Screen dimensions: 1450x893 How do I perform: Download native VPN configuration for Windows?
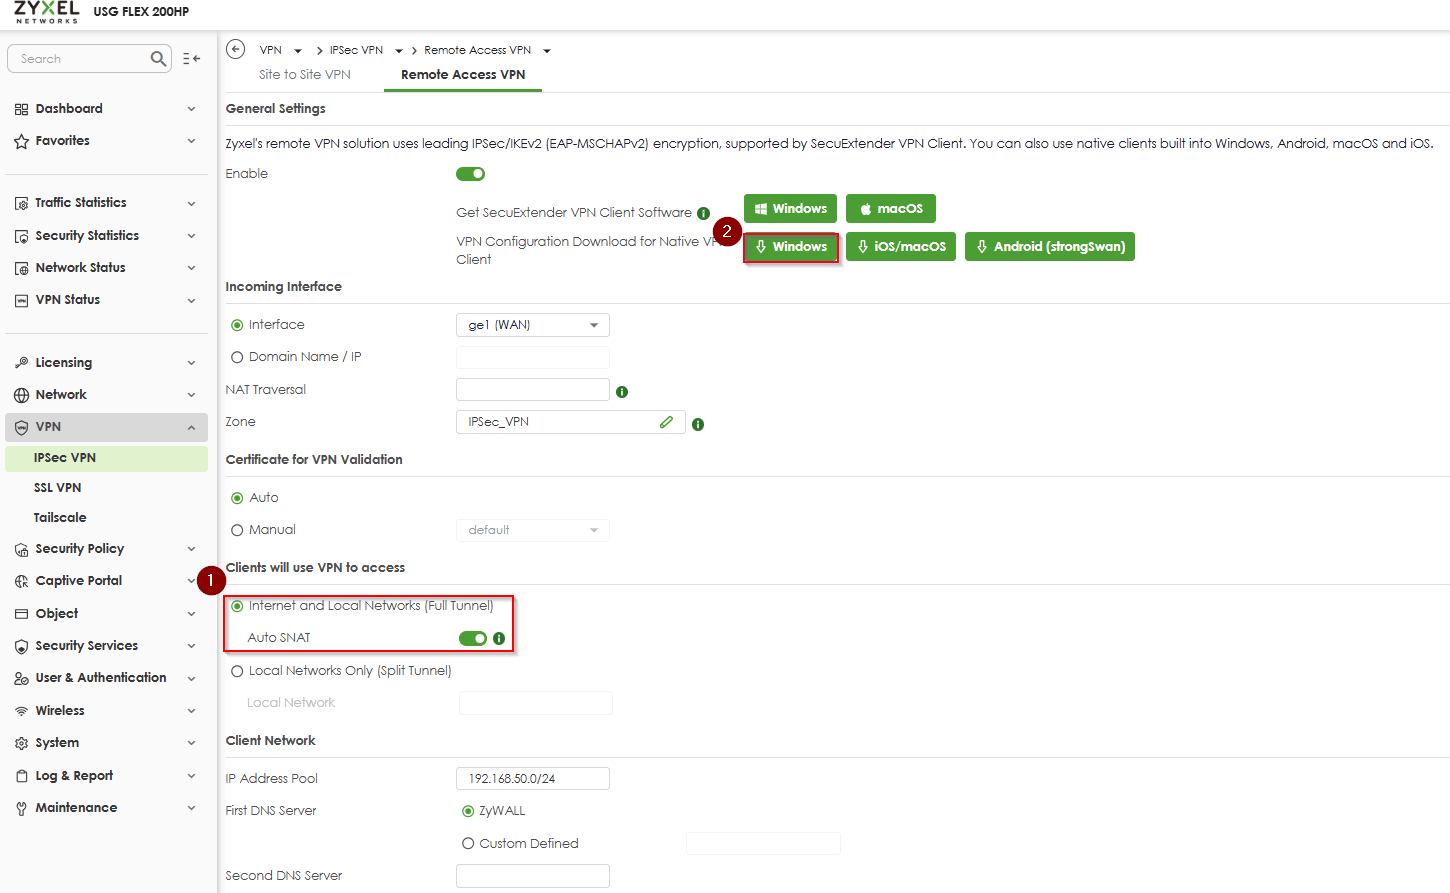pos(790,247)
